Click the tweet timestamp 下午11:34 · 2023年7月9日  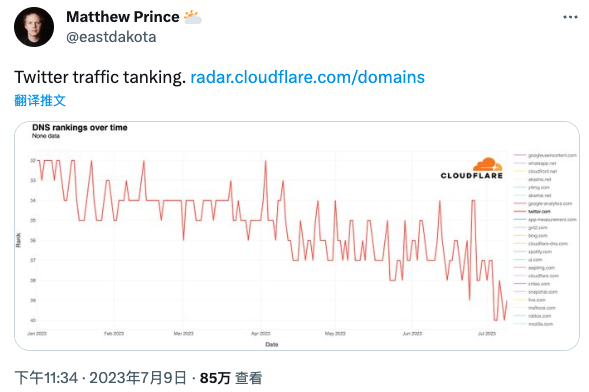[100, 378]
